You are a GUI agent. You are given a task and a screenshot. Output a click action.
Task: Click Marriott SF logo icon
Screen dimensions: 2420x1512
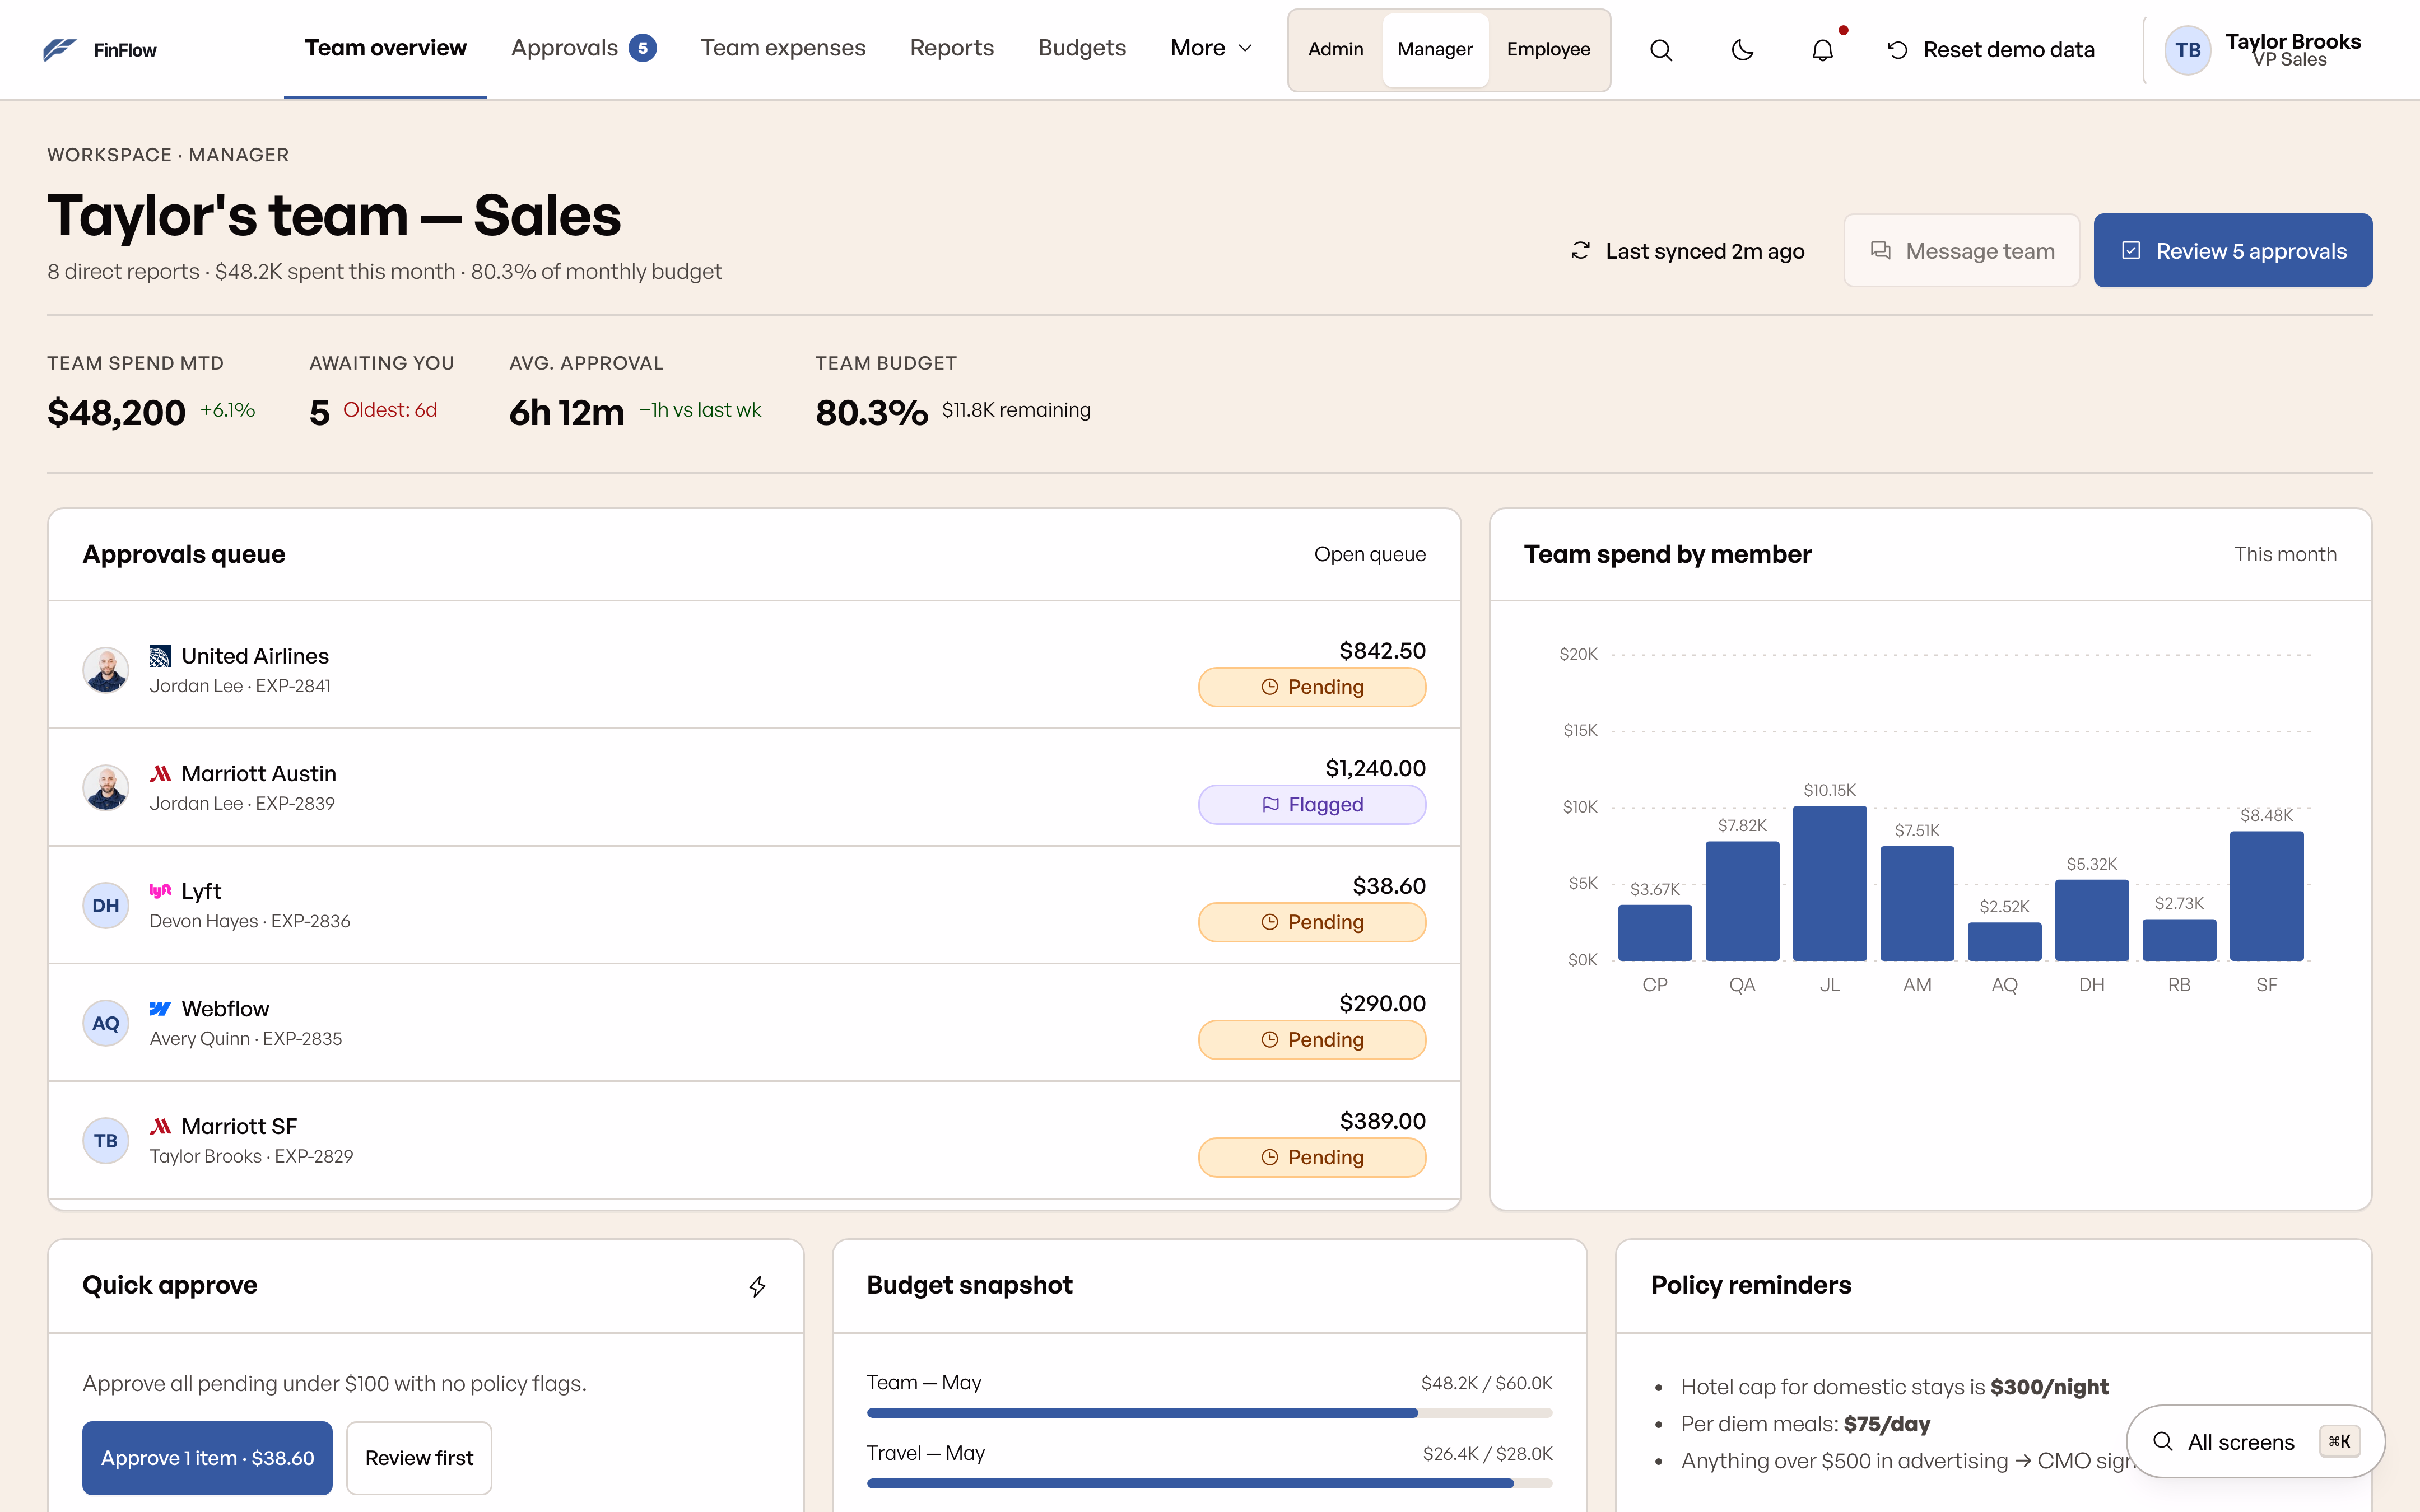[x=160, y=1126]
